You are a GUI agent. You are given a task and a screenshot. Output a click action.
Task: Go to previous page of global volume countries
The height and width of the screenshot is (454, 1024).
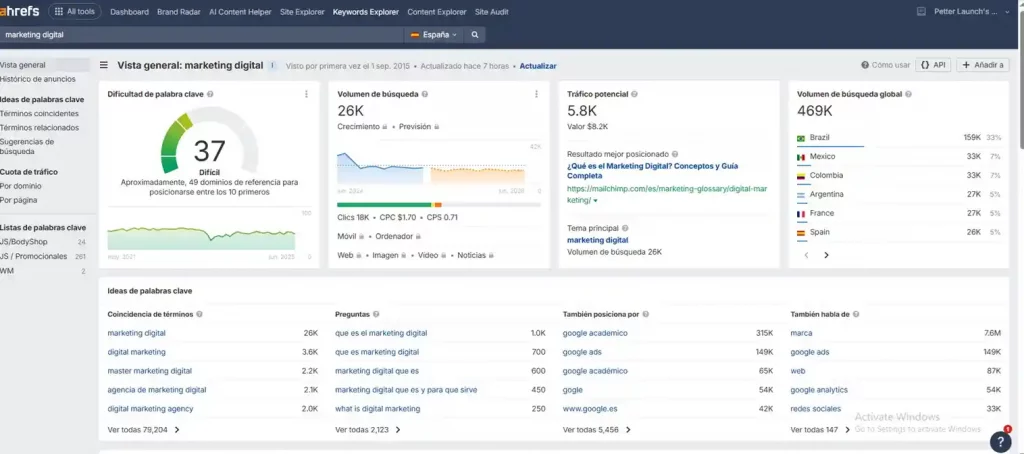[x=807, y=255]
